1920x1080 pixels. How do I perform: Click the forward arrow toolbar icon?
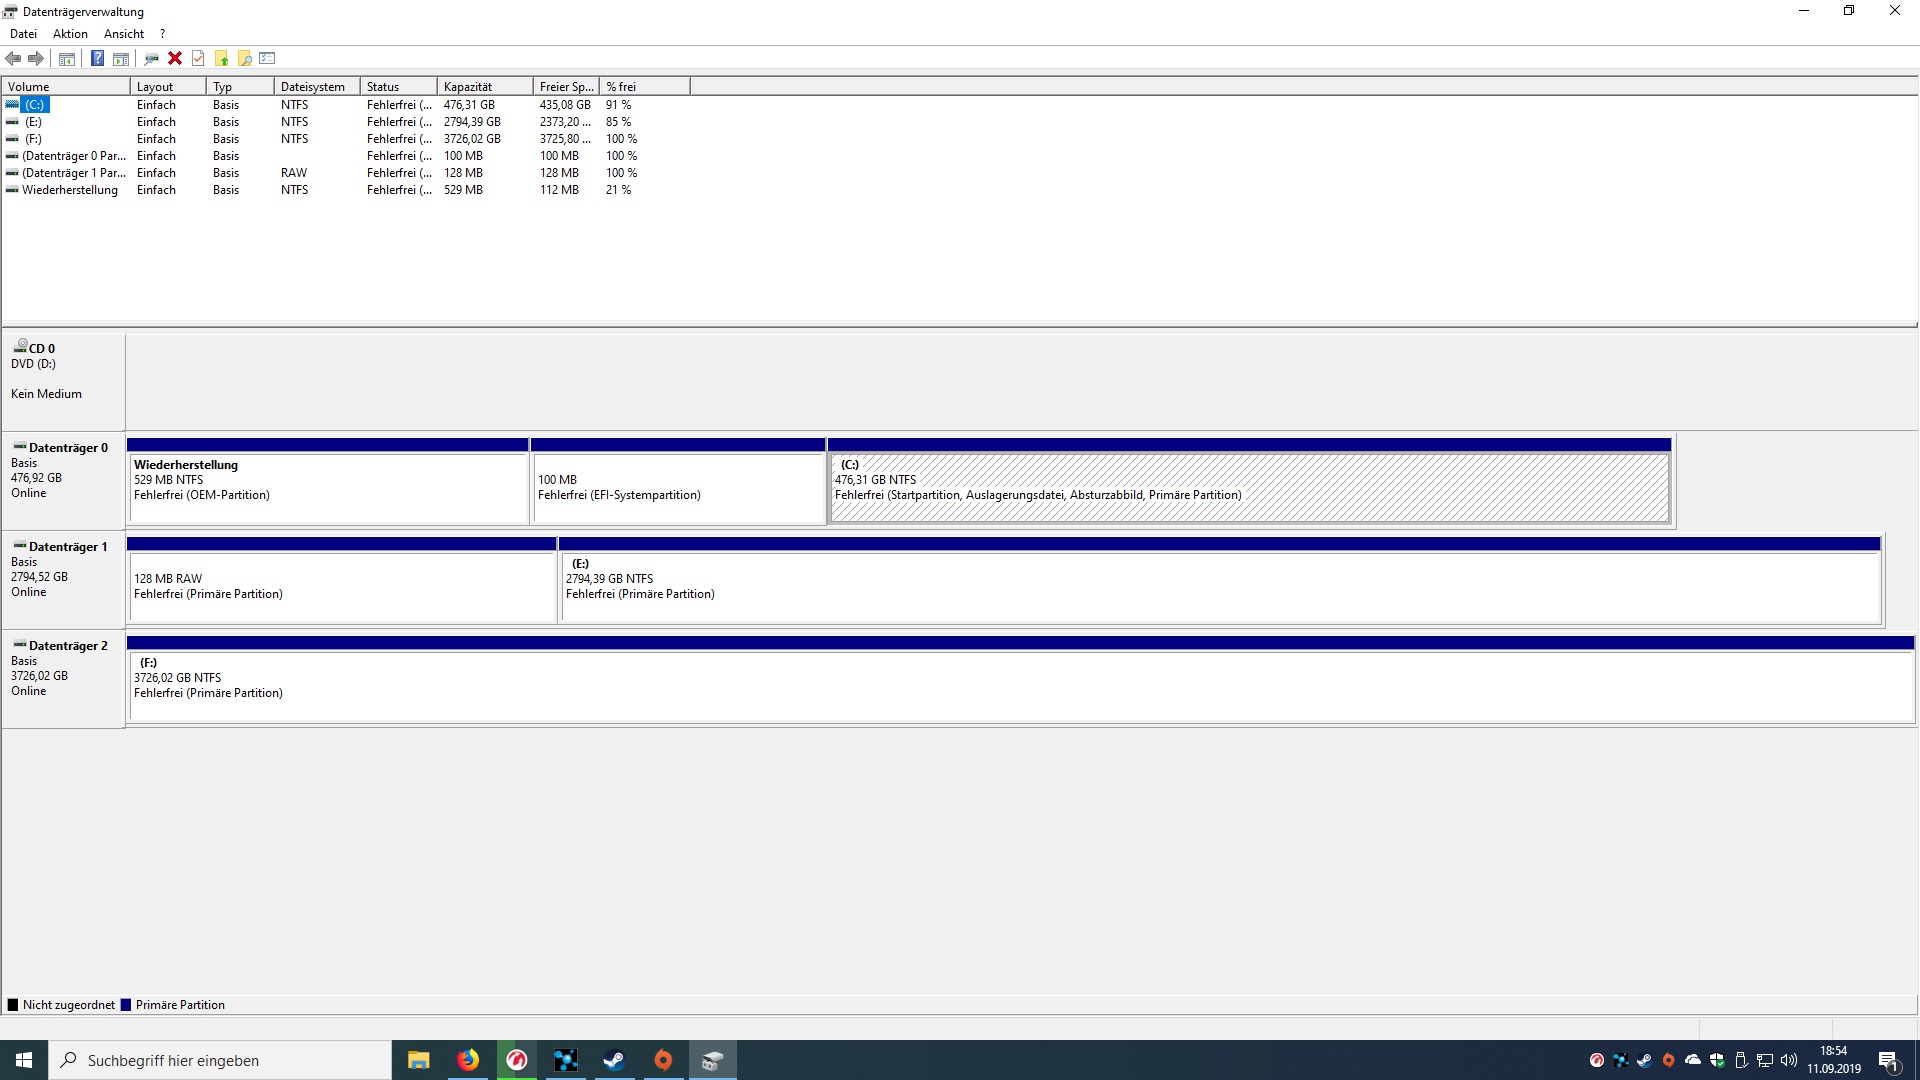click(36, 58)
